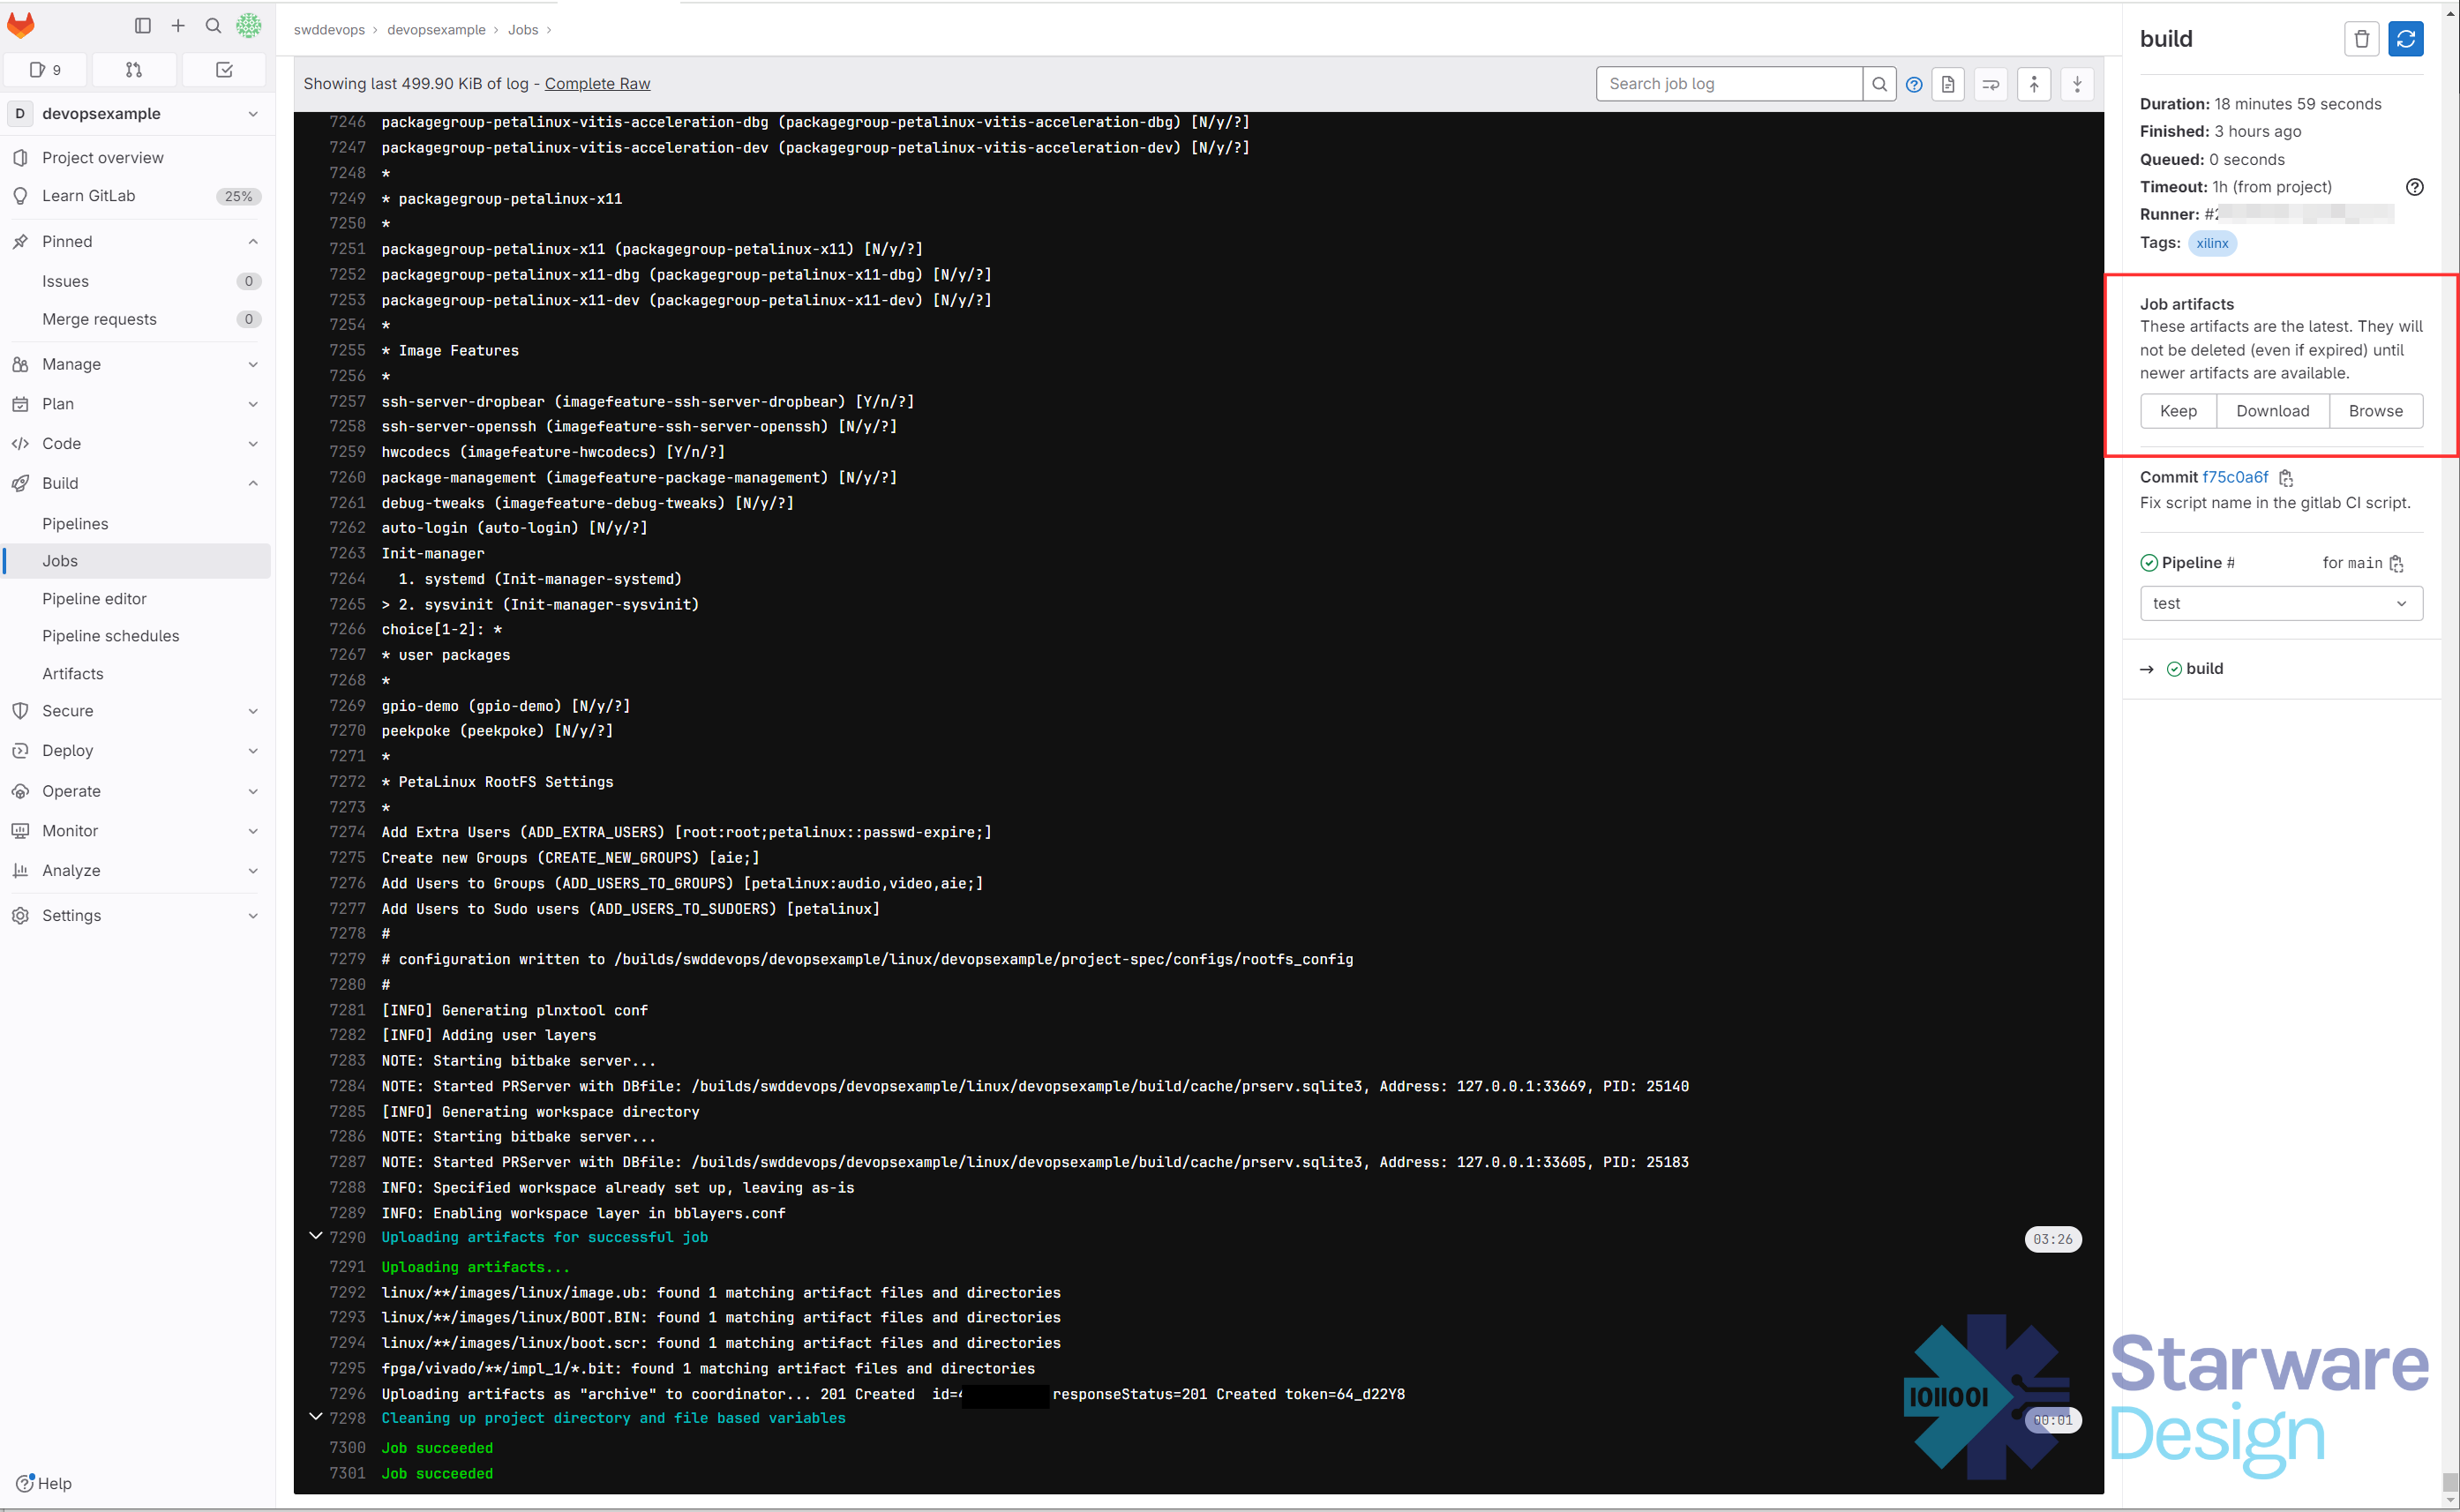Screen dimensions: 2460x1512
Task: Show the raw job log
Action: click(x=1948, y=84)
